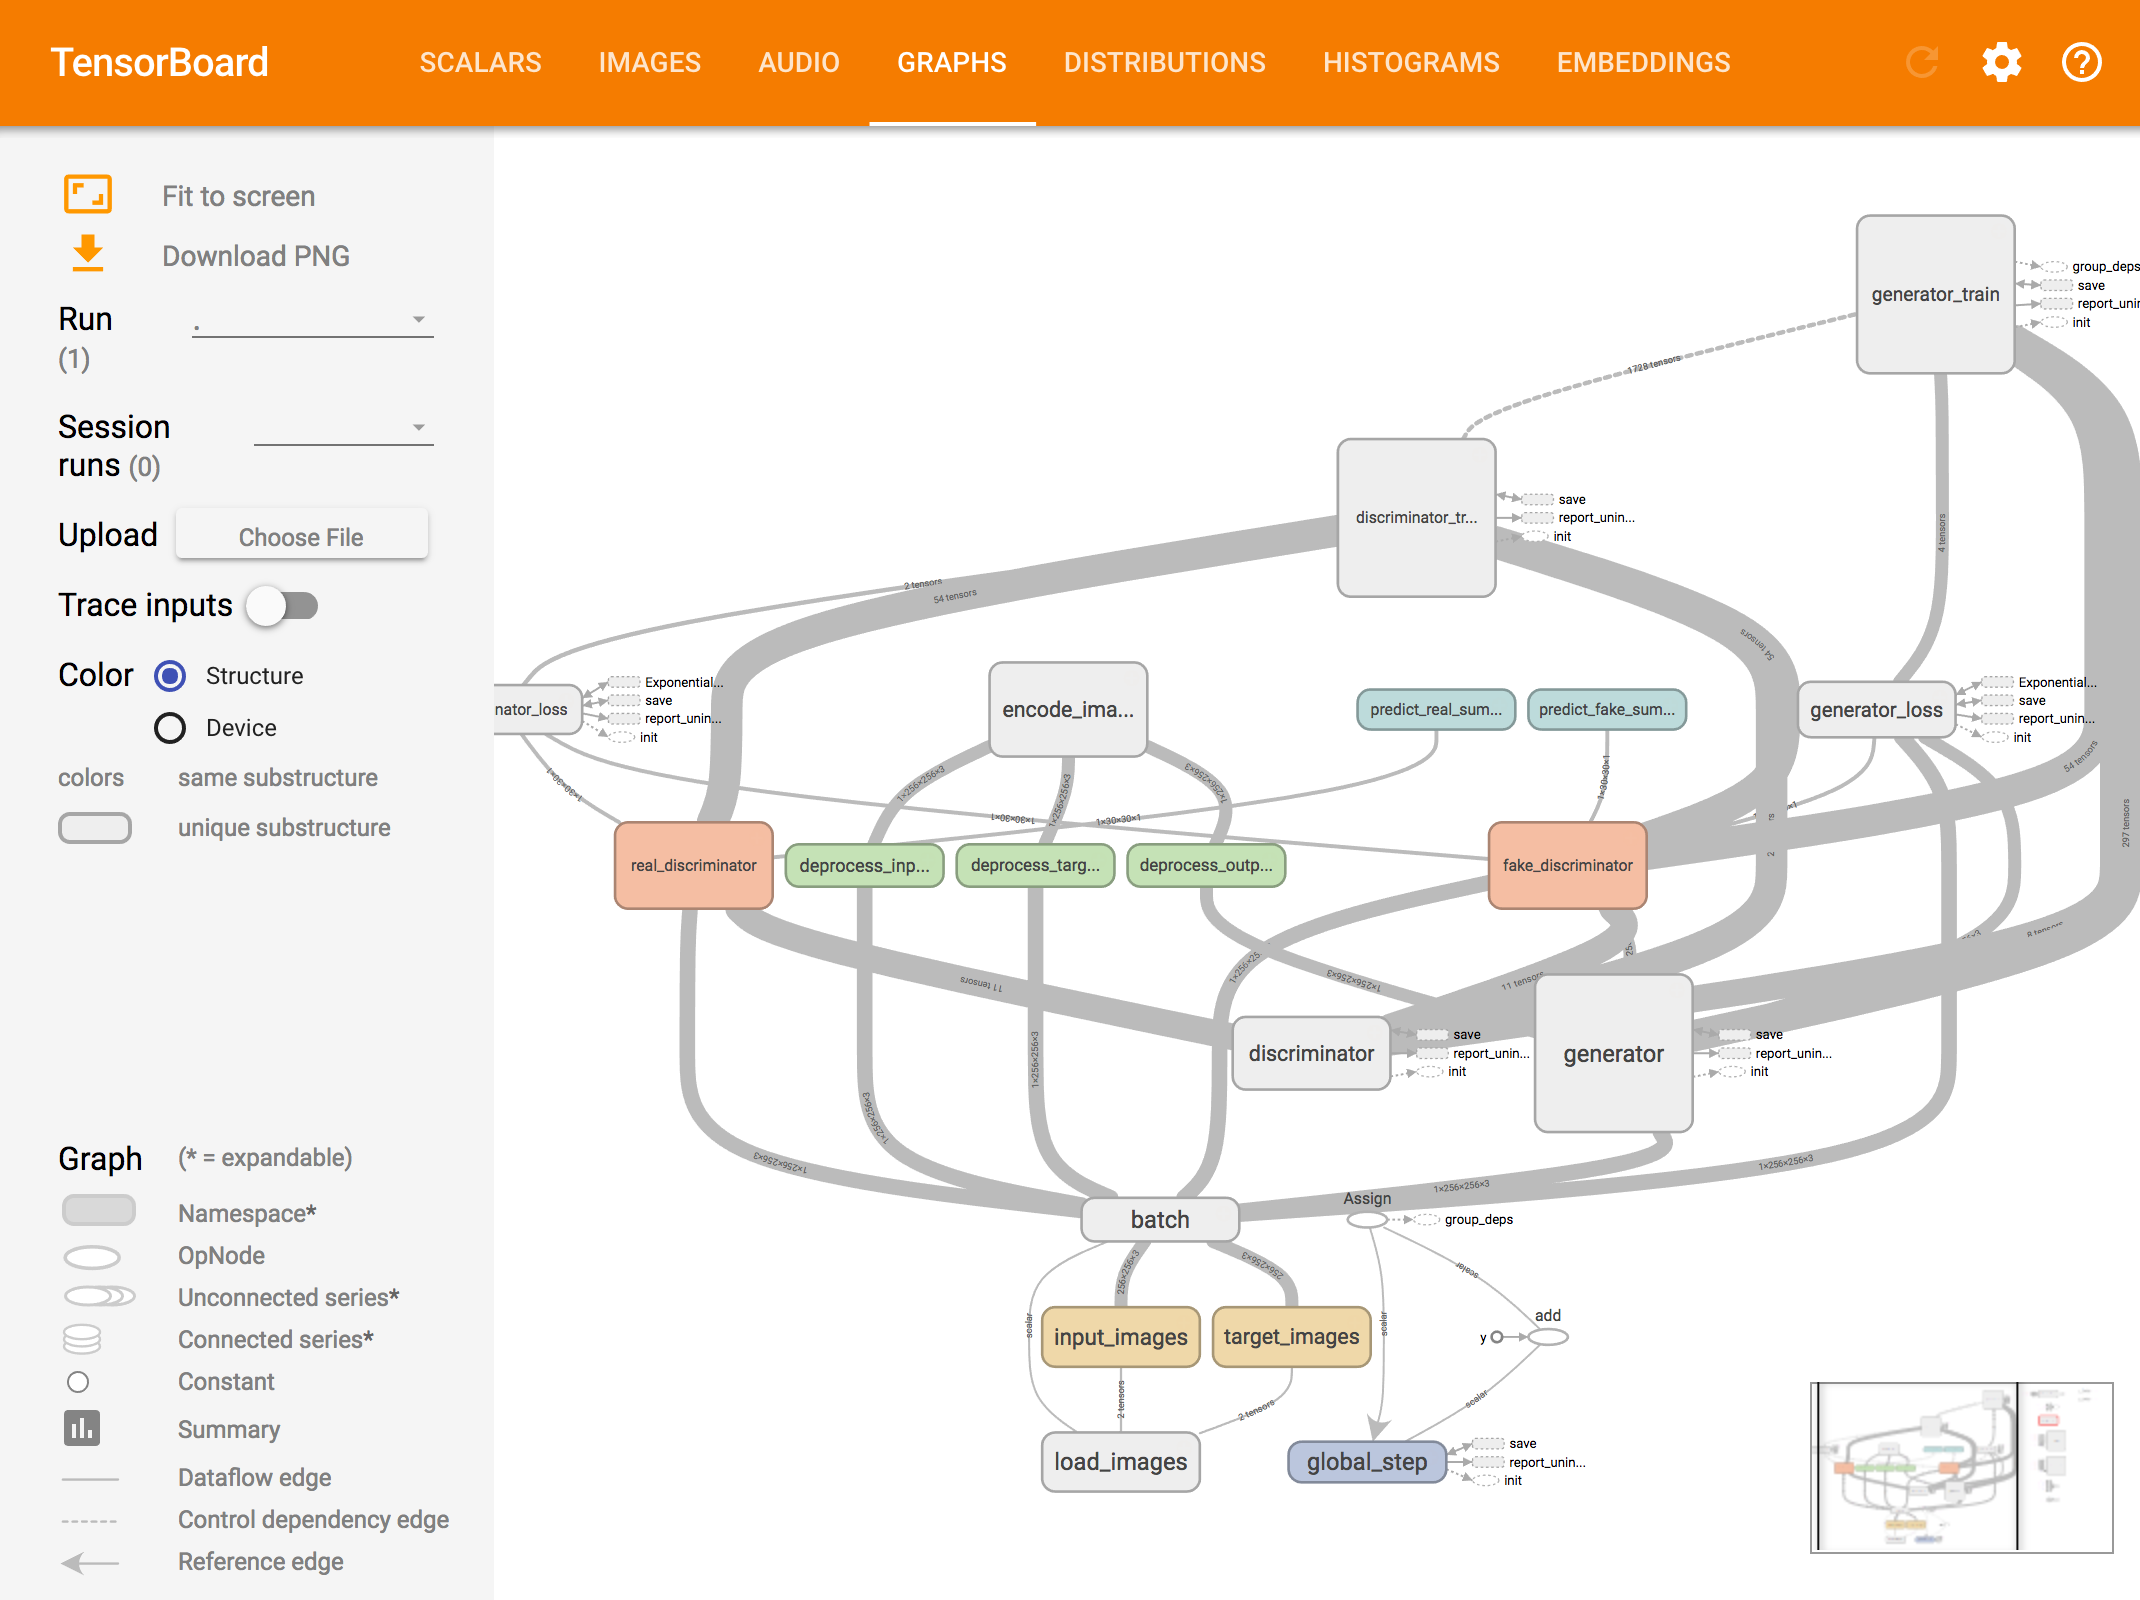Viewport: 2140px width, 1600px height.
Task: Open the help question mark icon
Action: pyautogui.click(x=2082, y=62)
